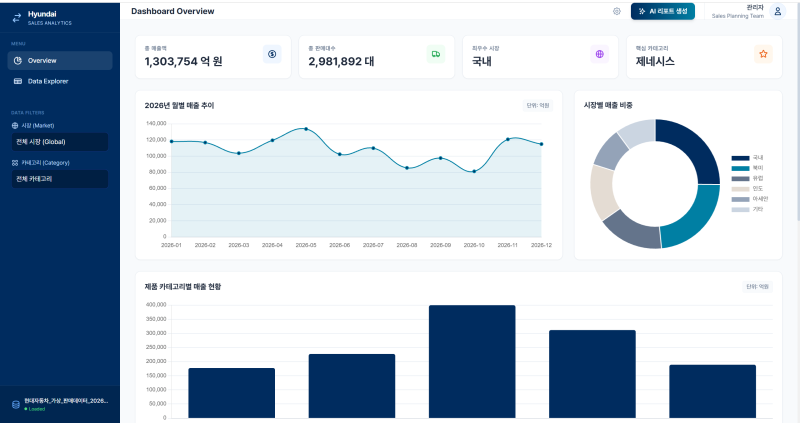The image size is (800, 423).
Task: Click the 국내 top market value
Action: click(482, 62)
